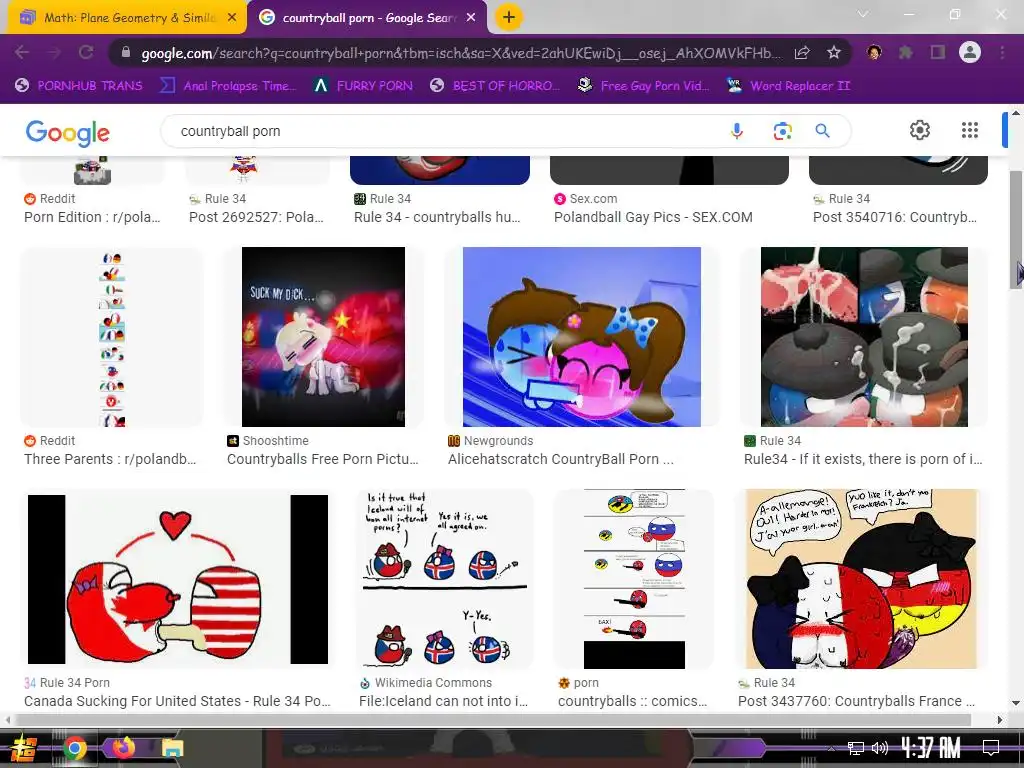The height and width of the screenshot is (768, 1024).
Task: Open the tab search chevron
Action: [x=863, y=14]
